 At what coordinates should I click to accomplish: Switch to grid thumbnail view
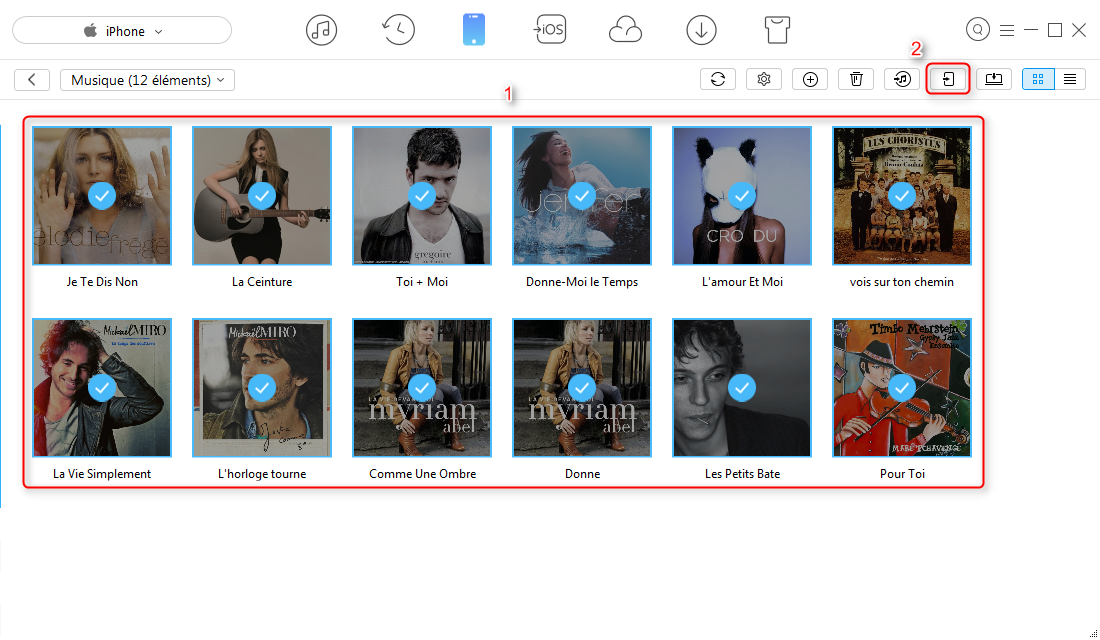[x=1038, y=79]
